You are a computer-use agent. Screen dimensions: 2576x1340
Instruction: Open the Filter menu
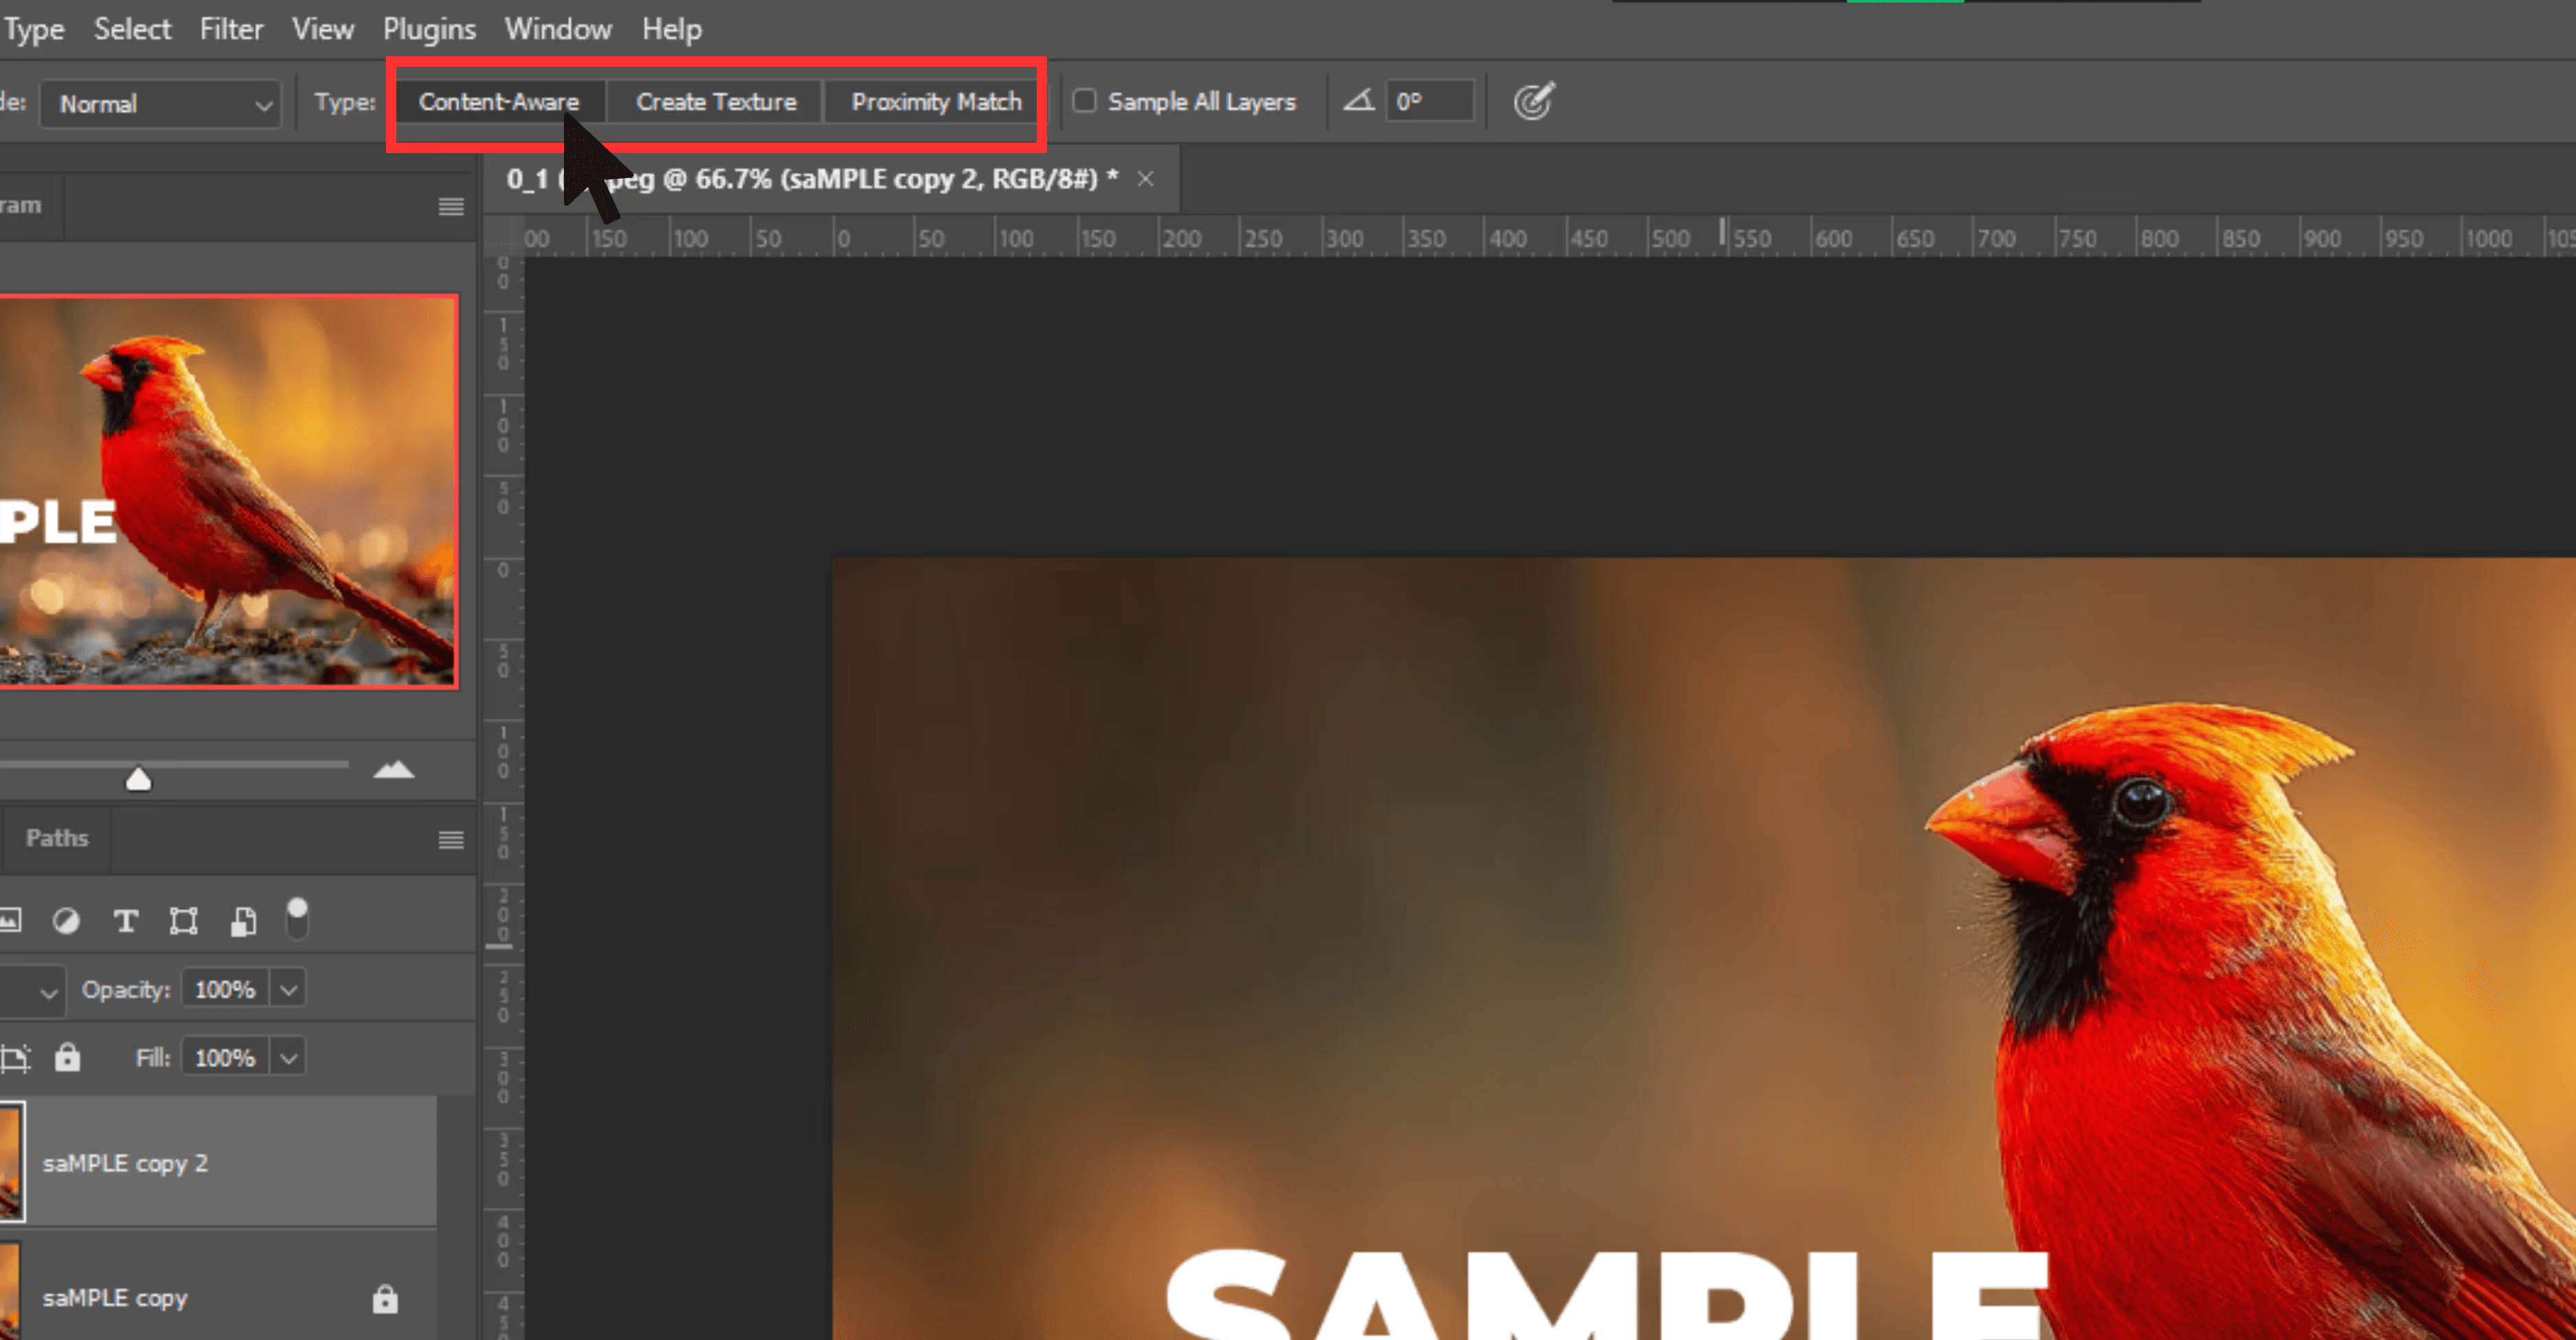pyautogui.click(x=231, y=29)
